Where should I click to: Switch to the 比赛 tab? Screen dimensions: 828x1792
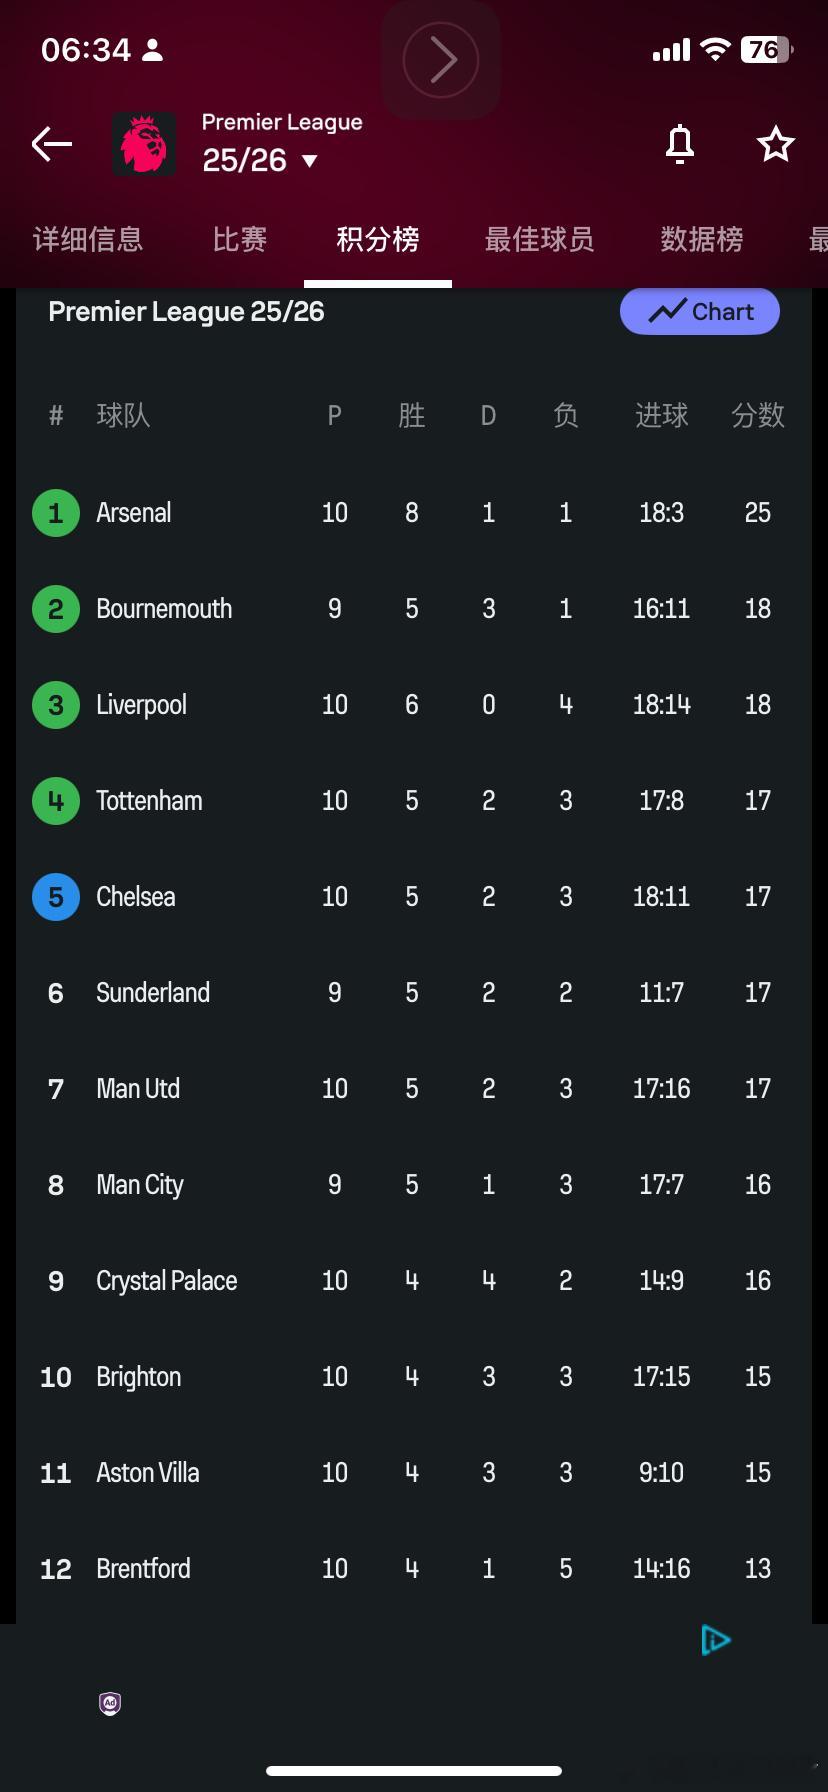tap(240, 240)
